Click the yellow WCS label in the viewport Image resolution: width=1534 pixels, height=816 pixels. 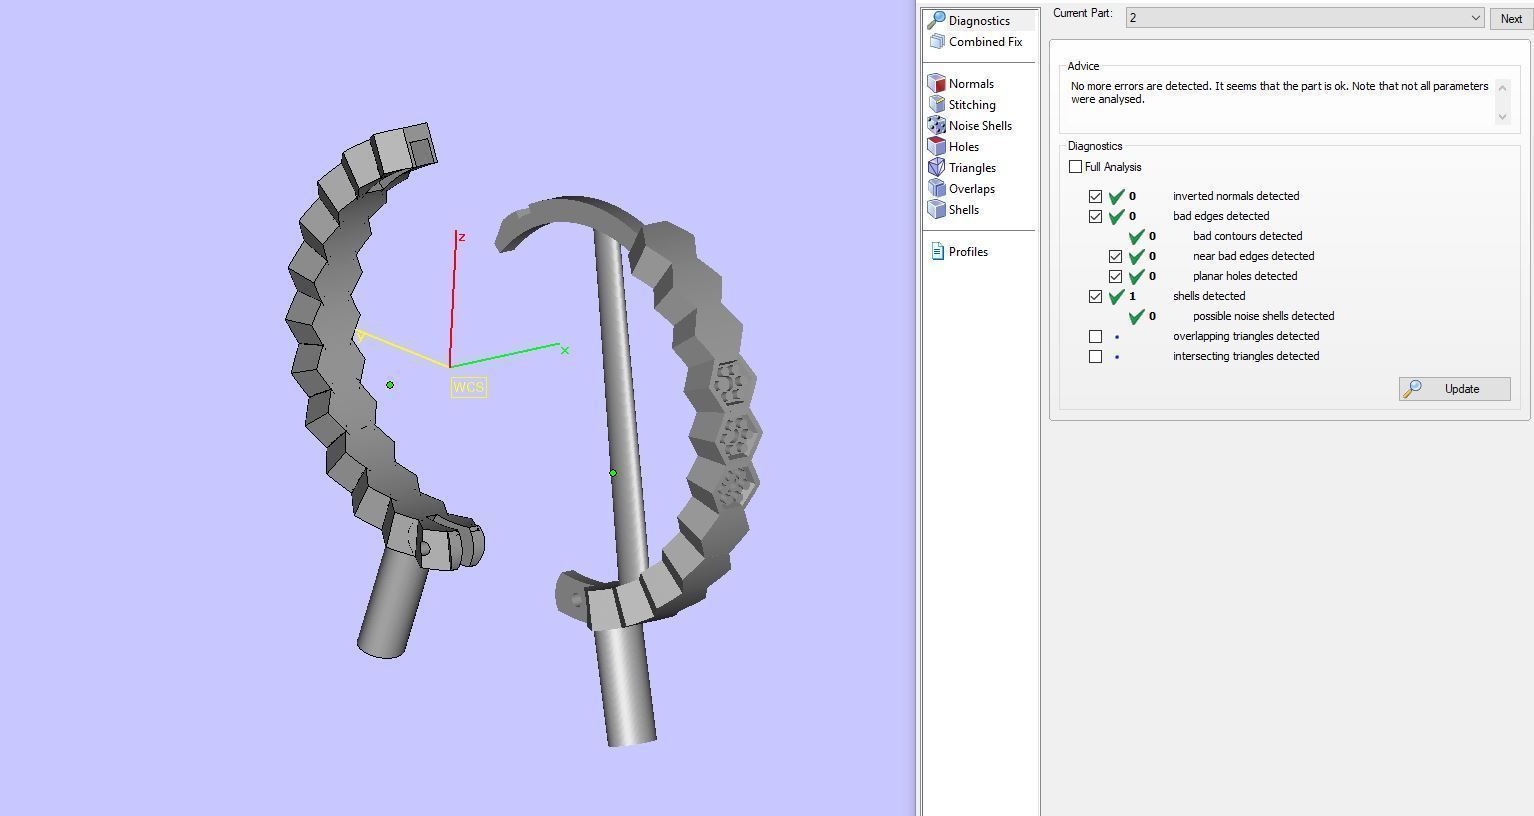point(468,387)
